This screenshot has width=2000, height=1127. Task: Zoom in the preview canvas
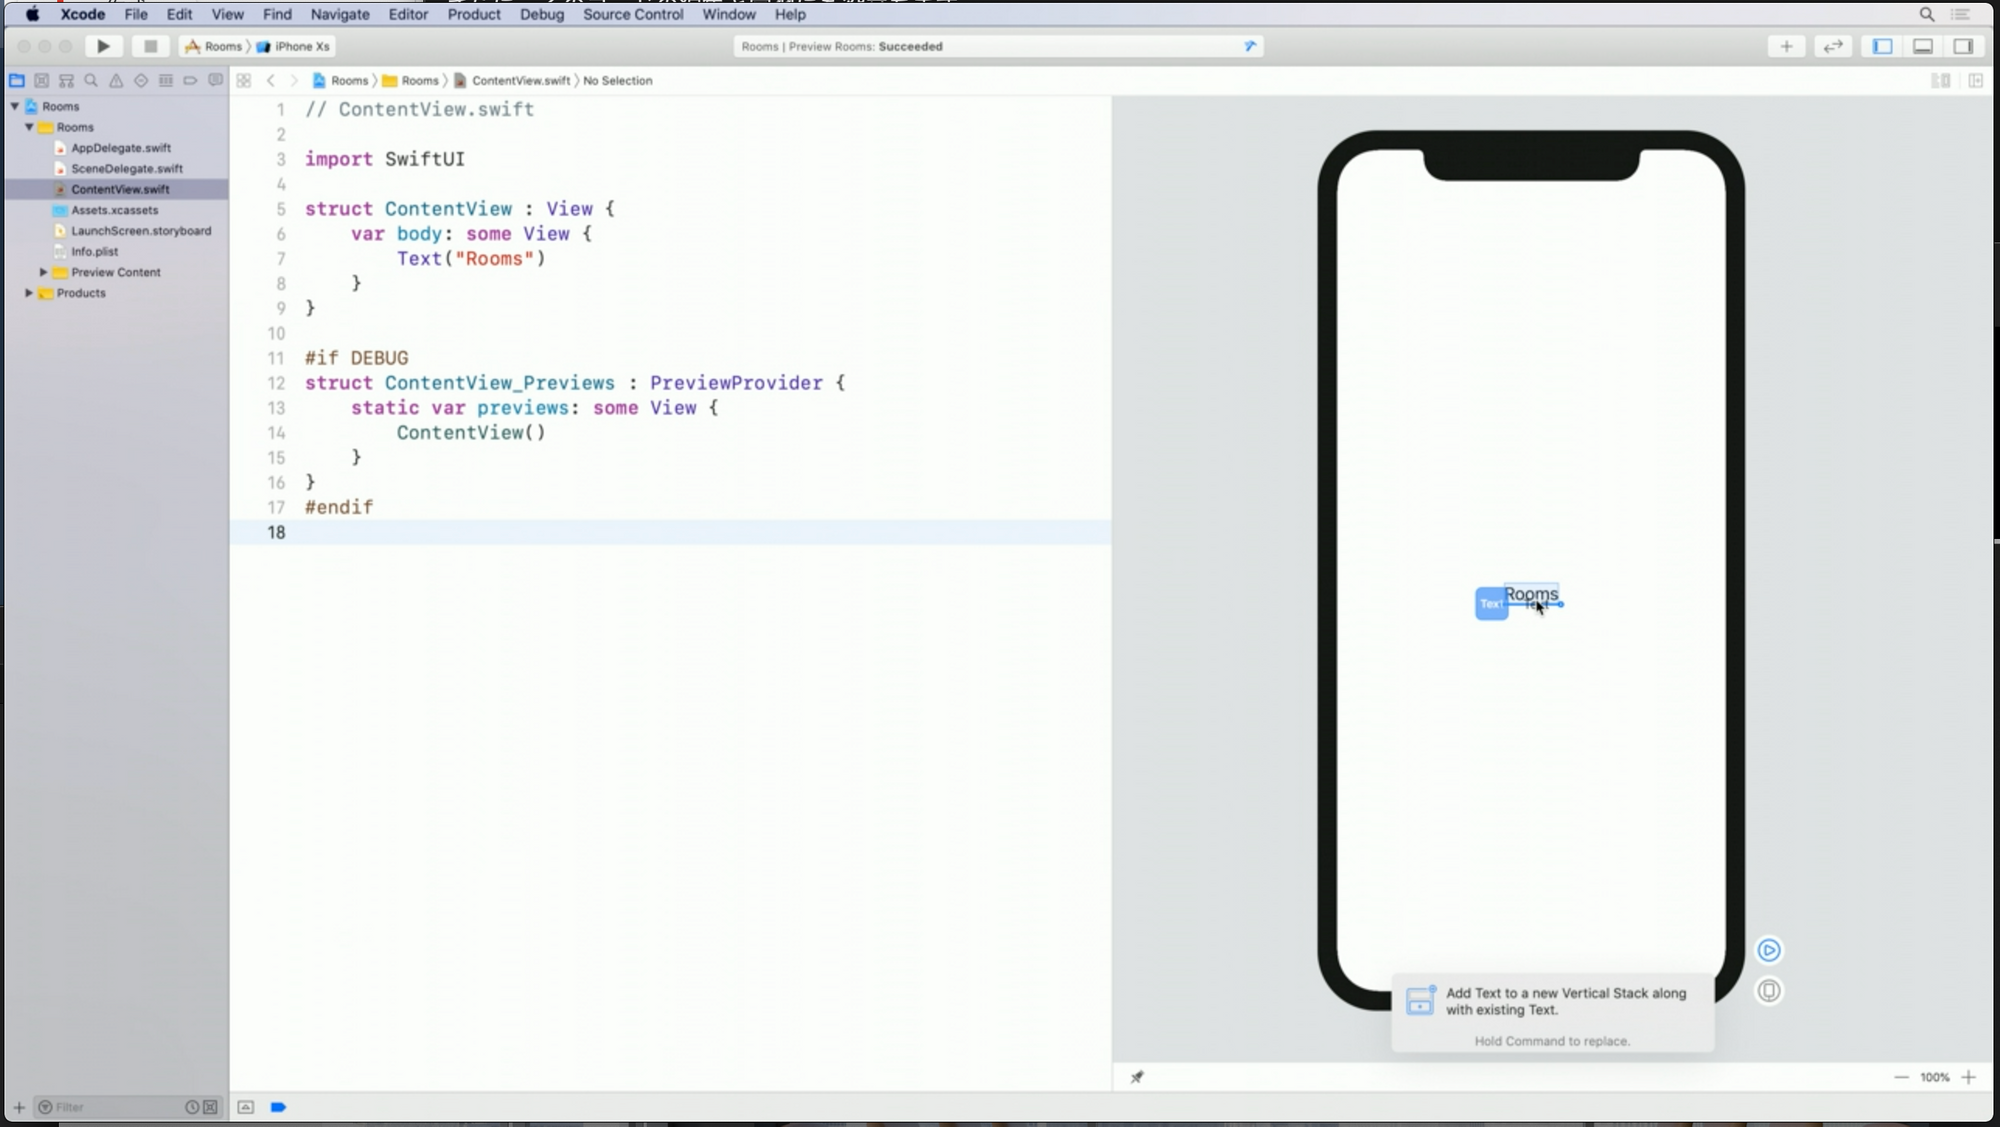point(1968,1077)
